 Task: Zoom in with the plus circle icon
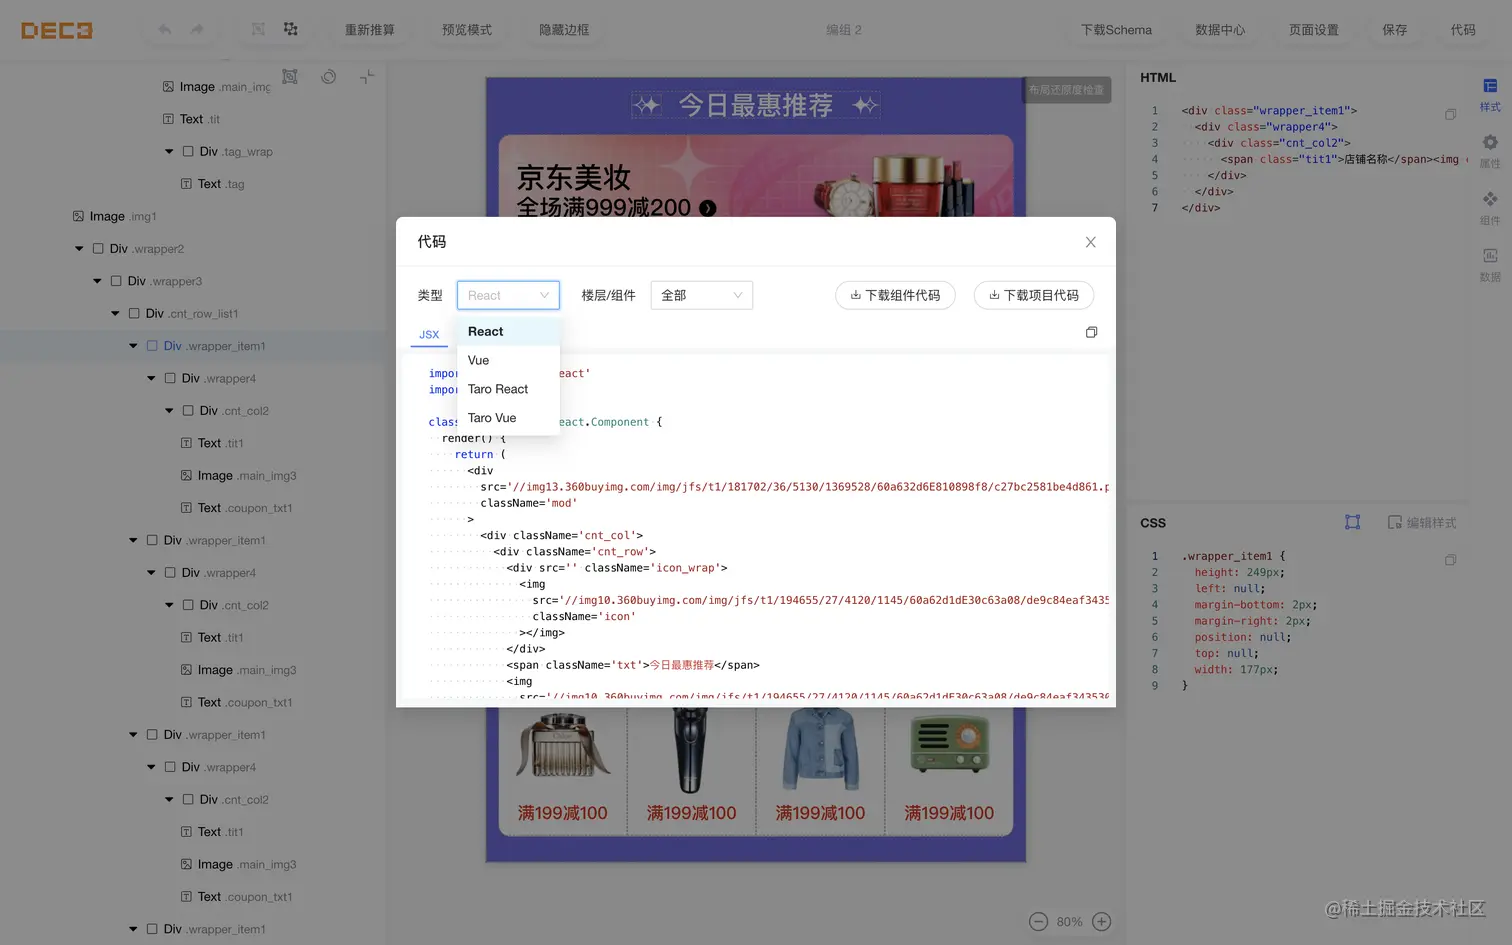coord(1102,922)
